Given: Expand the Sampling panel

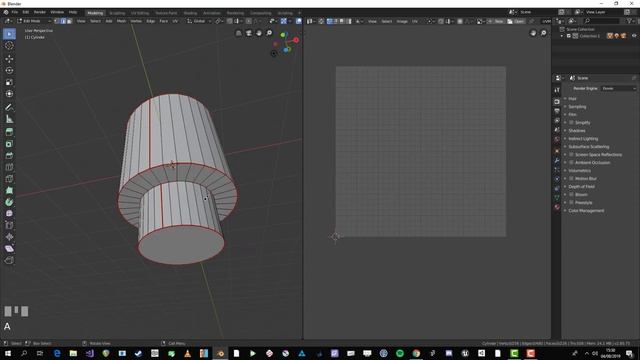Looking at the screenshot, I should 577,107.
